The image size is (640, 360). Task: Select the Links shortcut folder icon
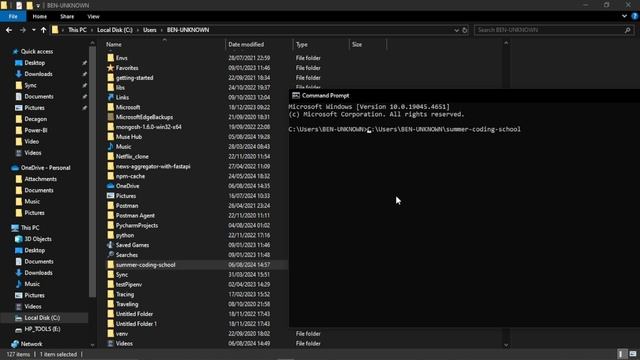tap(110, 97)
